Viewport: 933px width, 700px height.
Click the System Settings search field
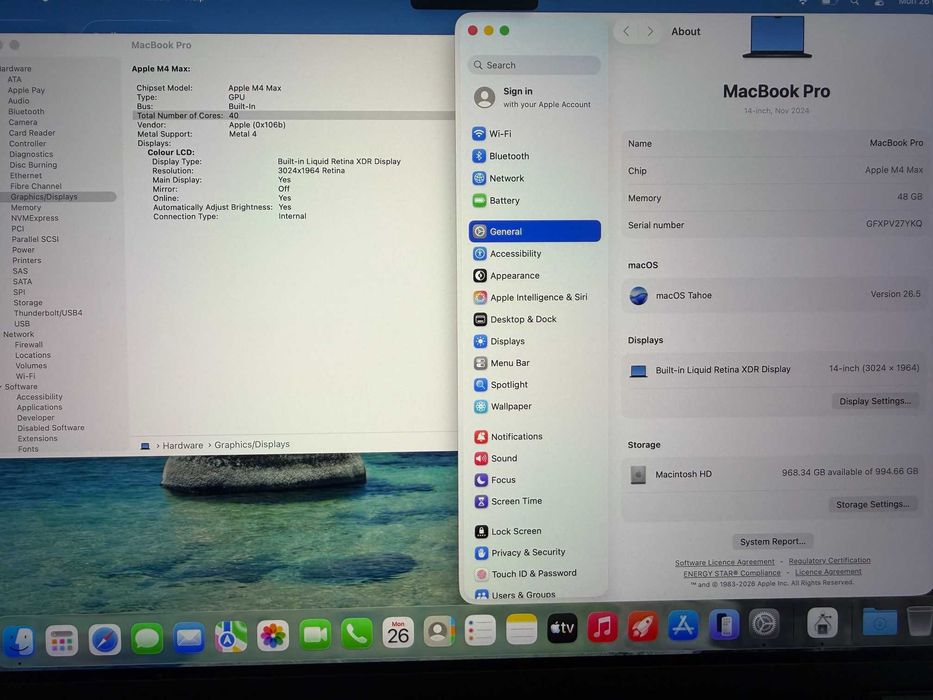(x=534, y=65)
